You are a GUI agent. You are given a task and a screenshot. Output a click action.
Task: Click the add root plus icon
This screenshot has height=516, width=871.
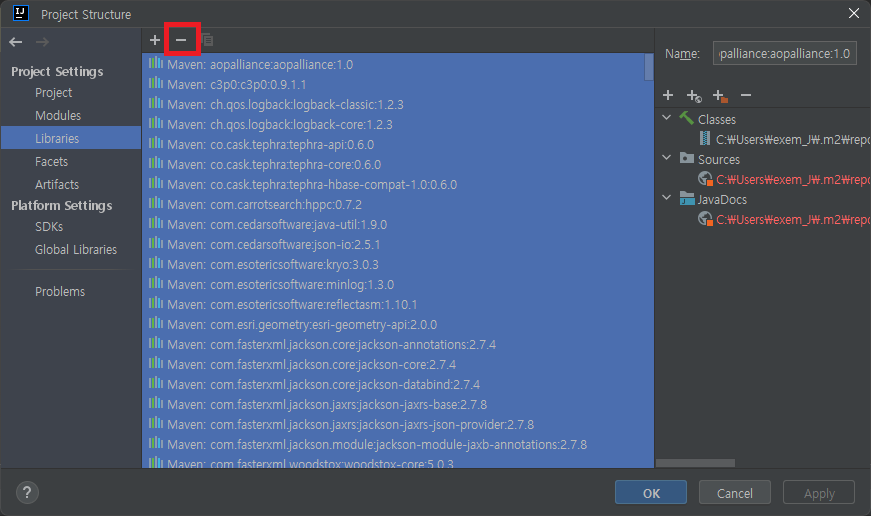[668, 96]
